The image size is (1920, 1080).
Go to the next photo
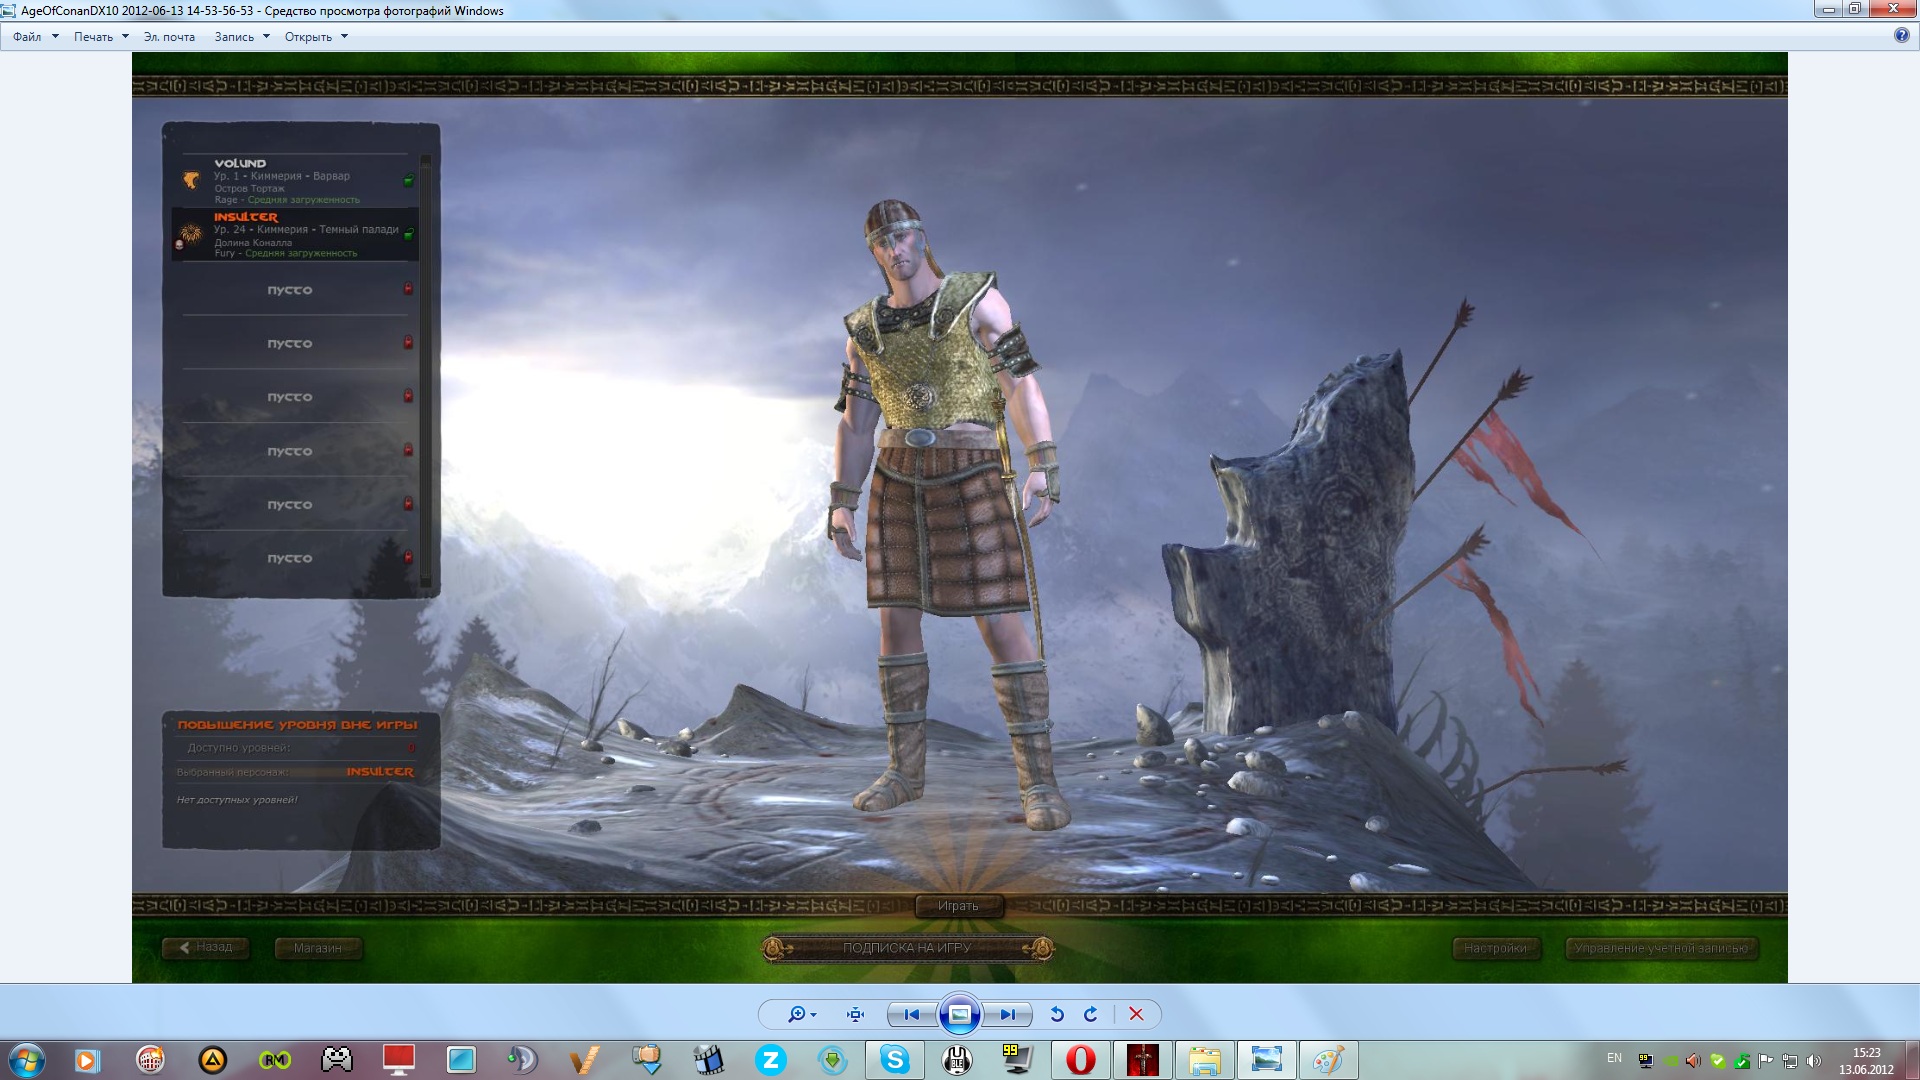pyautogui.click(x=1008, y=1014)
